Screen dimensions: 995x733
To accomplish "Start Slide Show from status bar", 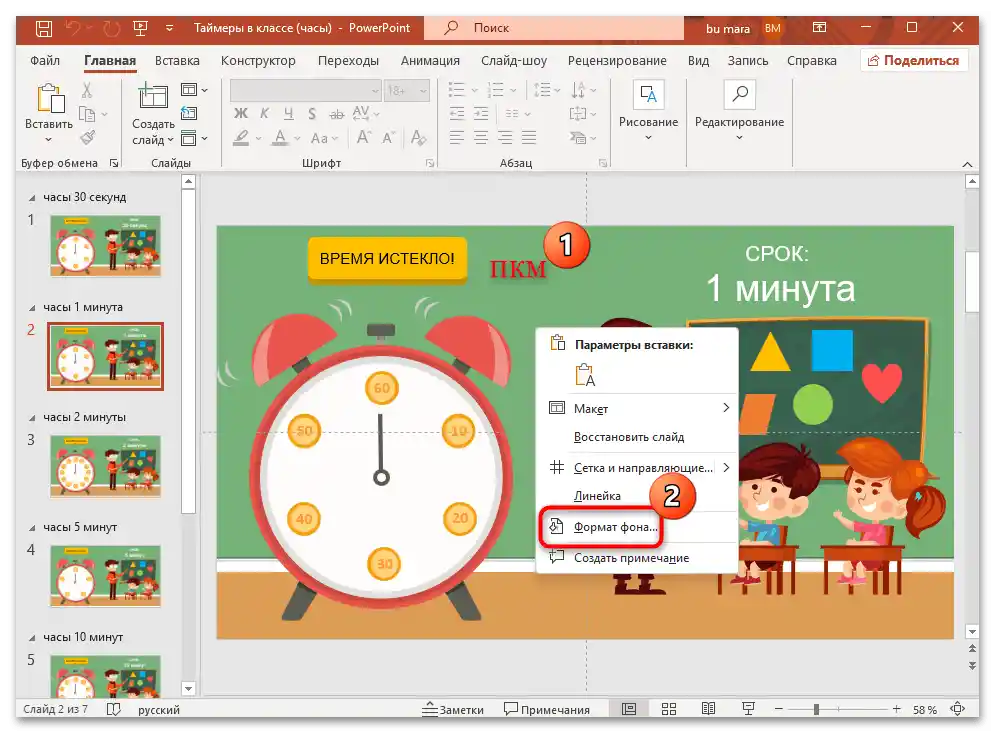I will point(749,709).
